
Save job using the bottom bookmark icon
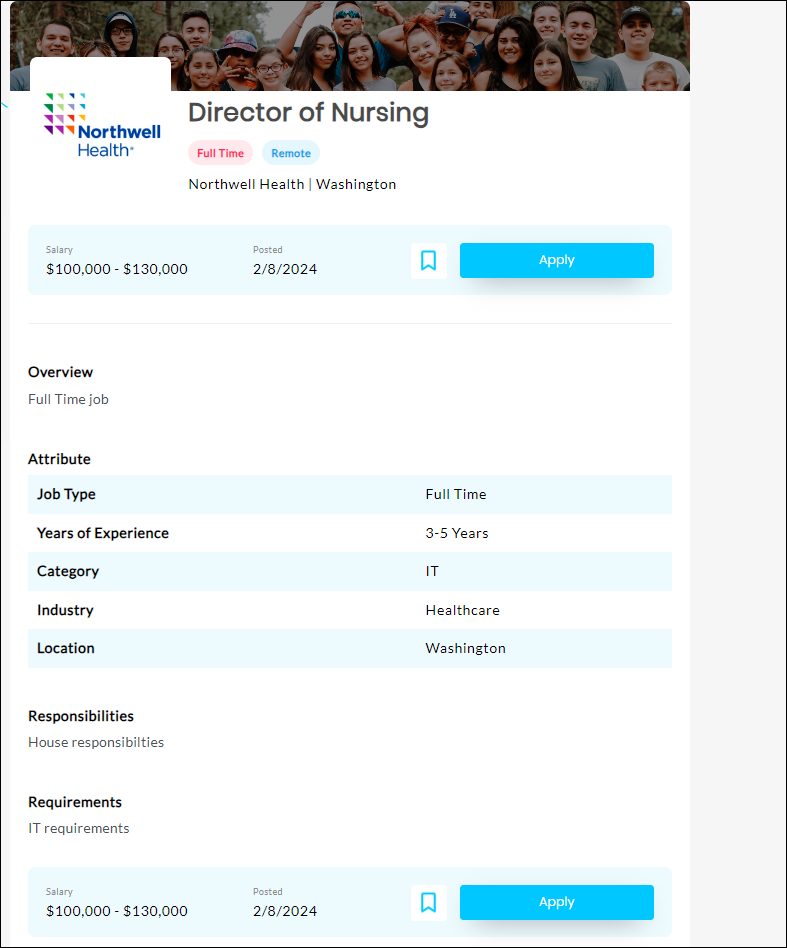(428, 903)
